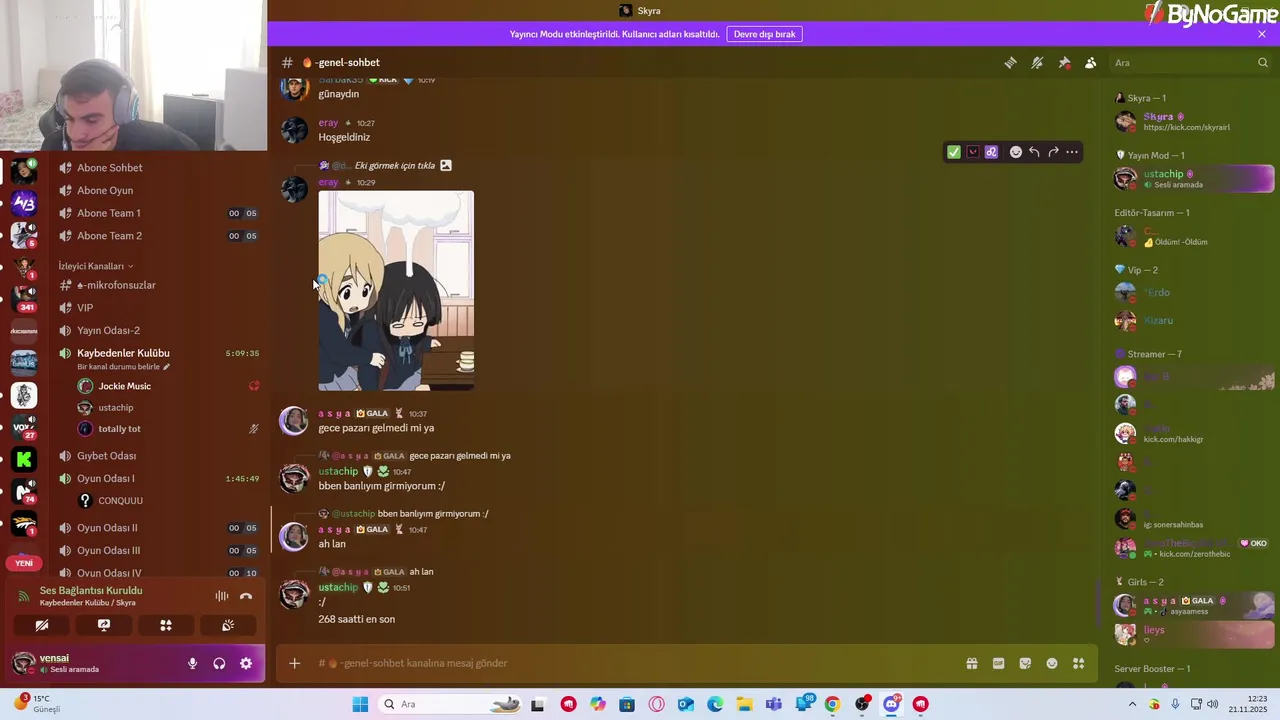
Task: Join the VIP voice channel
Action: (158, 308)
